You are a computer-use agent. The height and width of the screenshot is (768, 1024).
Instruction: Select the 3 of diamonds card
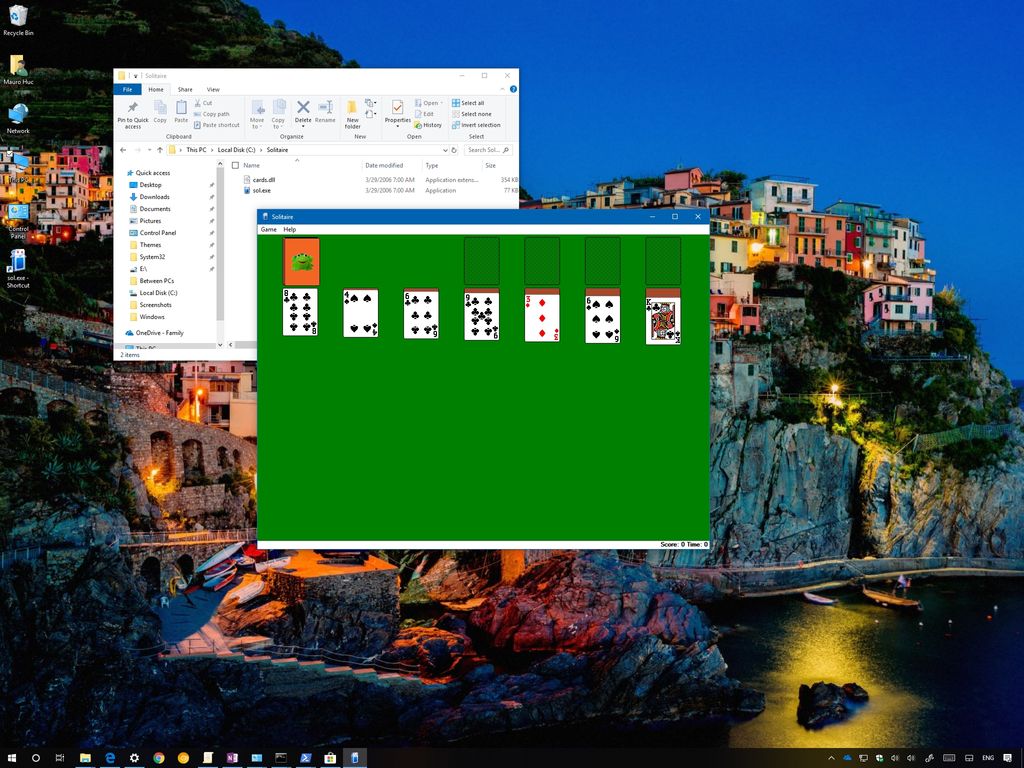tap(541, 315)
